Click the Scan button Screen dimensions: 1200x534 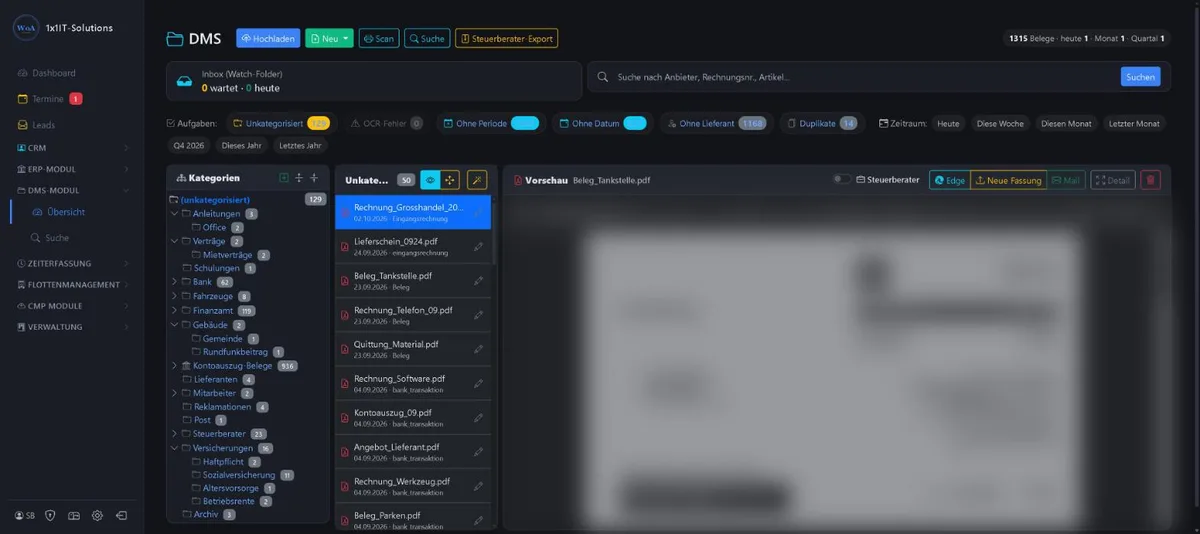[x=378, y=38]
